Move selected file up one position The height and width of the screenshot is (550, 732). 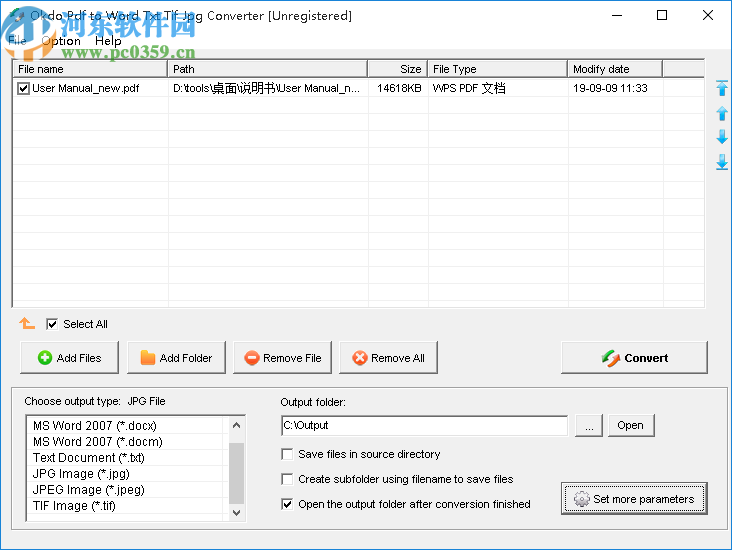[x=722, y=113]
